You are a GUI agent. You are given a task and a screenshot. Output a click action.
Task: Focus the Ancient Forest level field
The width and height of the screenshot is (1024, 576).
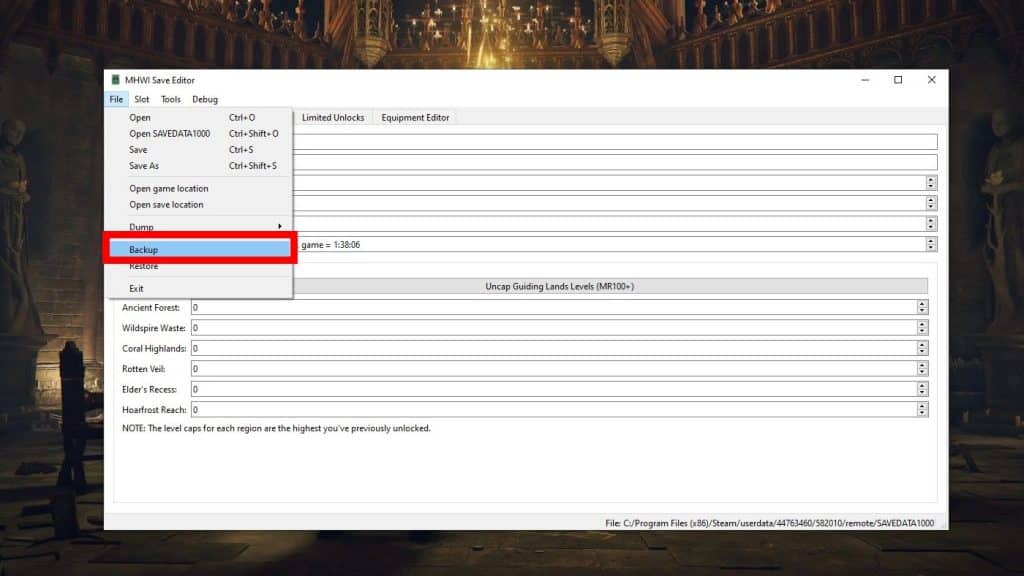(554, 307)
